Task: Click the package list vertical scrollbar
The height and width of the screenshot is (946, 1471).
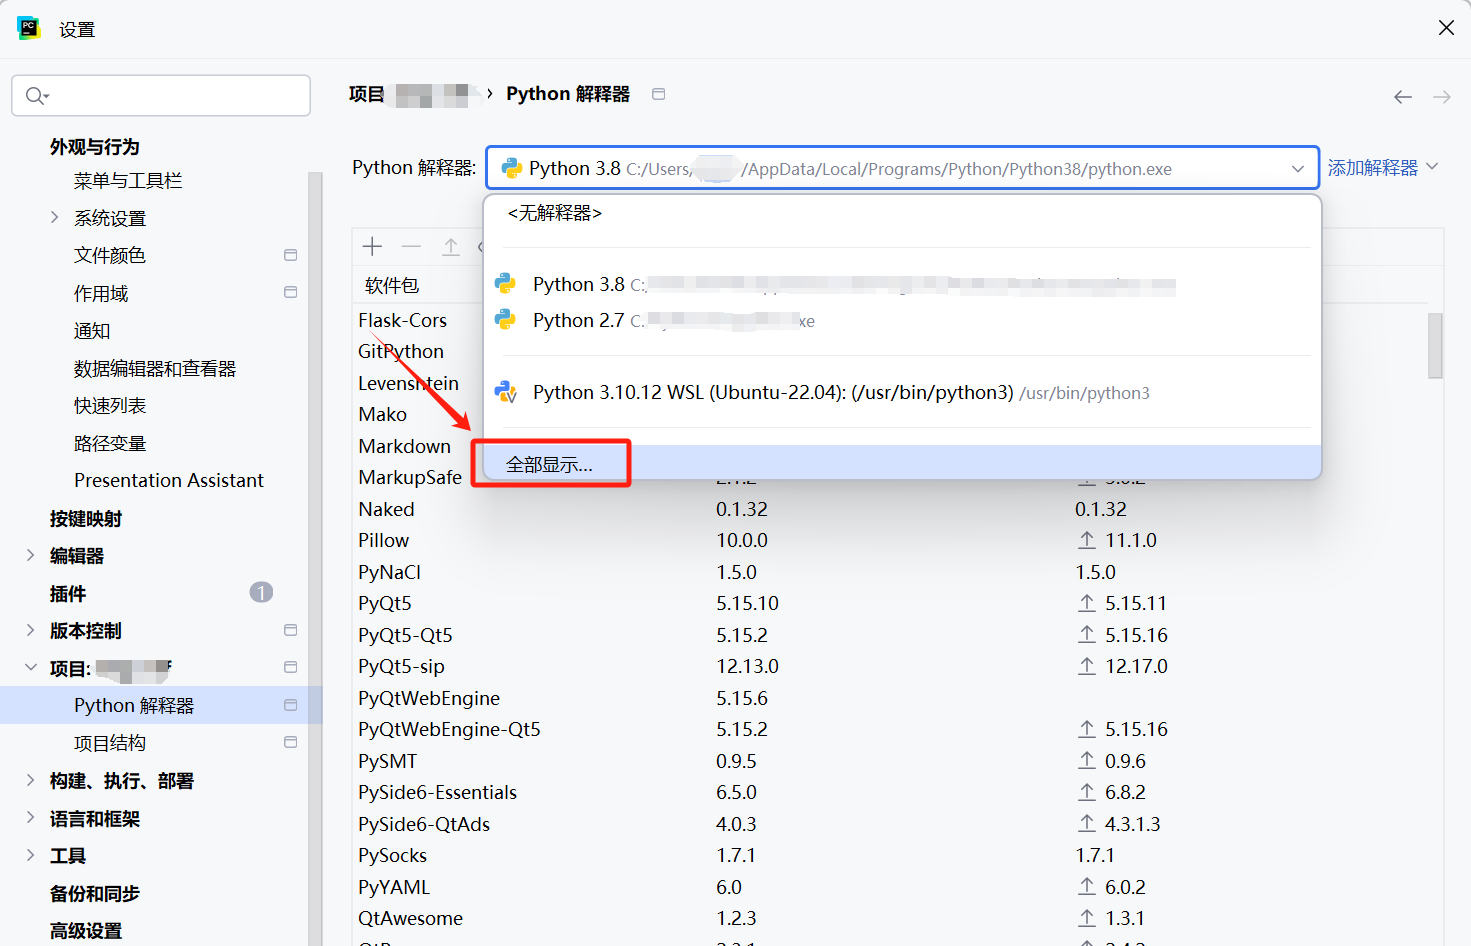Action: tap(1435, 346)
